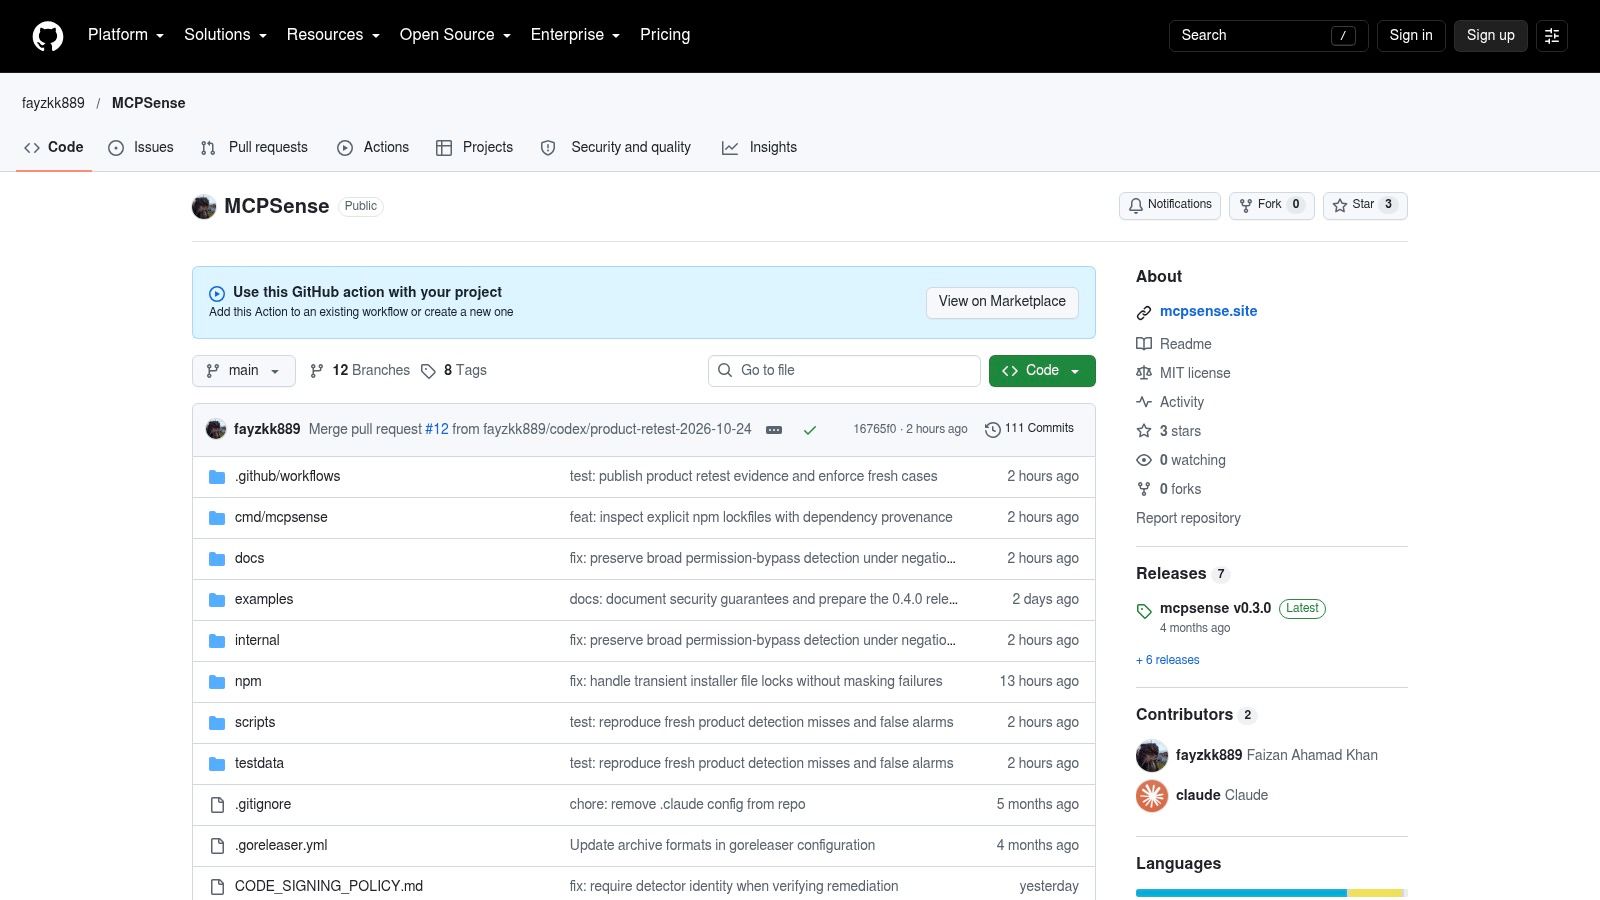This screenshot has height=900, width=1600.
Task: Open the Notifications button
Action: coord(1169,205)
